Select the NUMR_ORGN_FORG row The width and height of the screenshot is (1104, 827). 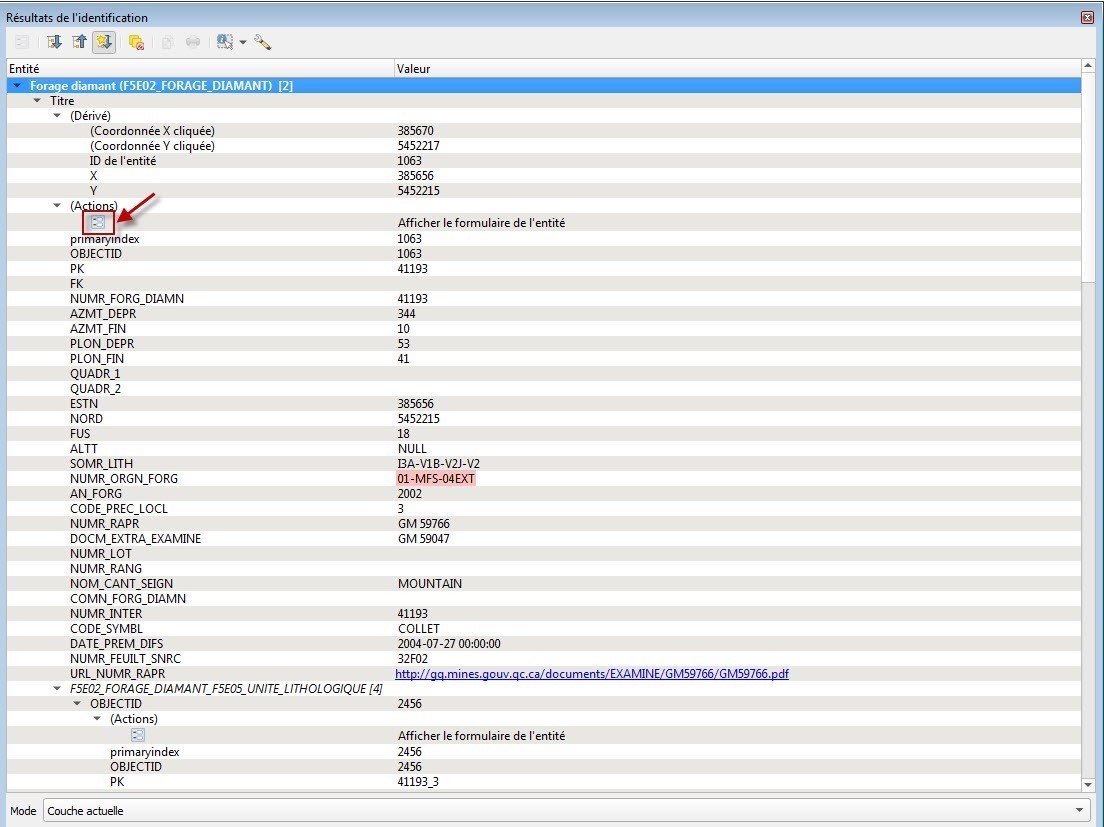(x=544, y=479)
